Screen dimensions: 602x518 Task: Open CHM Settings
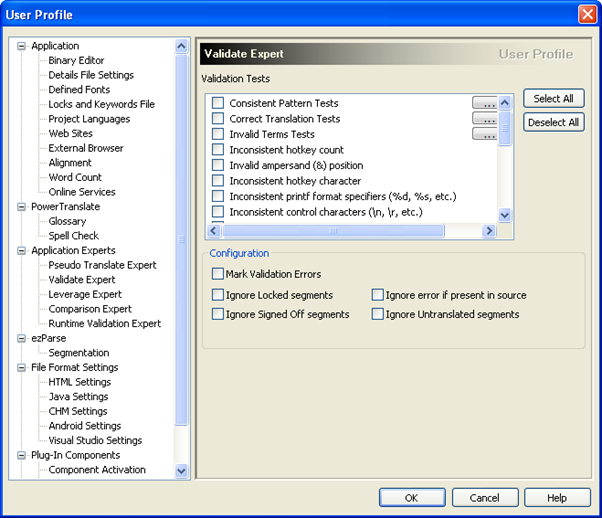pos(78,411)
